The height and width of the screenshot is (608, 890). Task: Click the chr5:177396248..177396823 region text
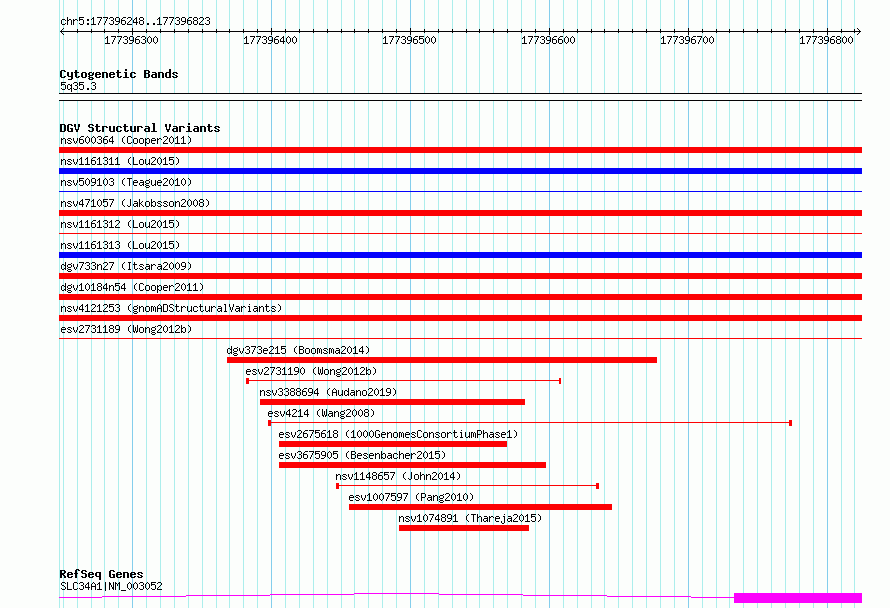pos(135,22)
